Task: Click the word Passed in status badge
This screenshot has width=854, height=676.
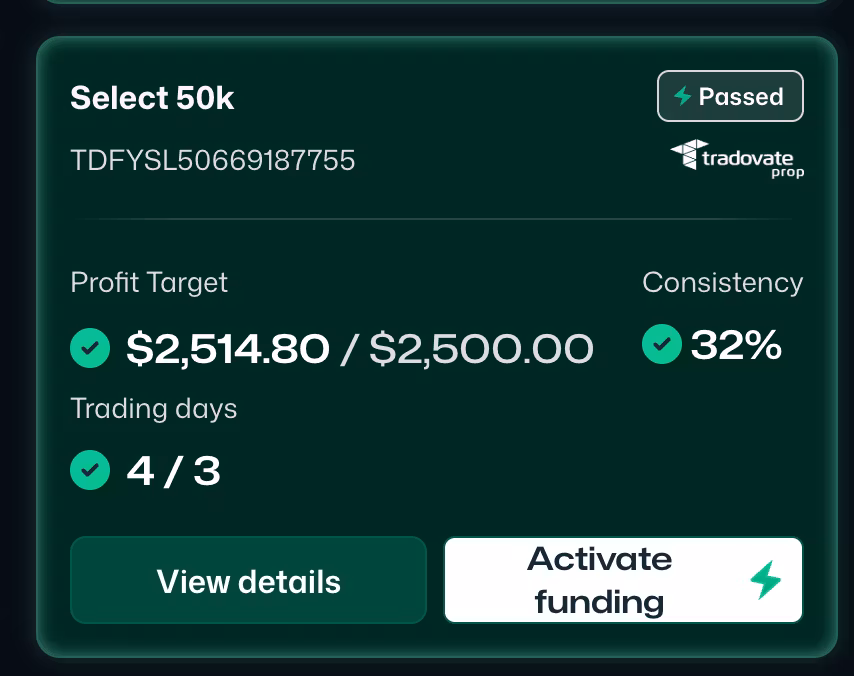Action: click(x=741, y=96)
